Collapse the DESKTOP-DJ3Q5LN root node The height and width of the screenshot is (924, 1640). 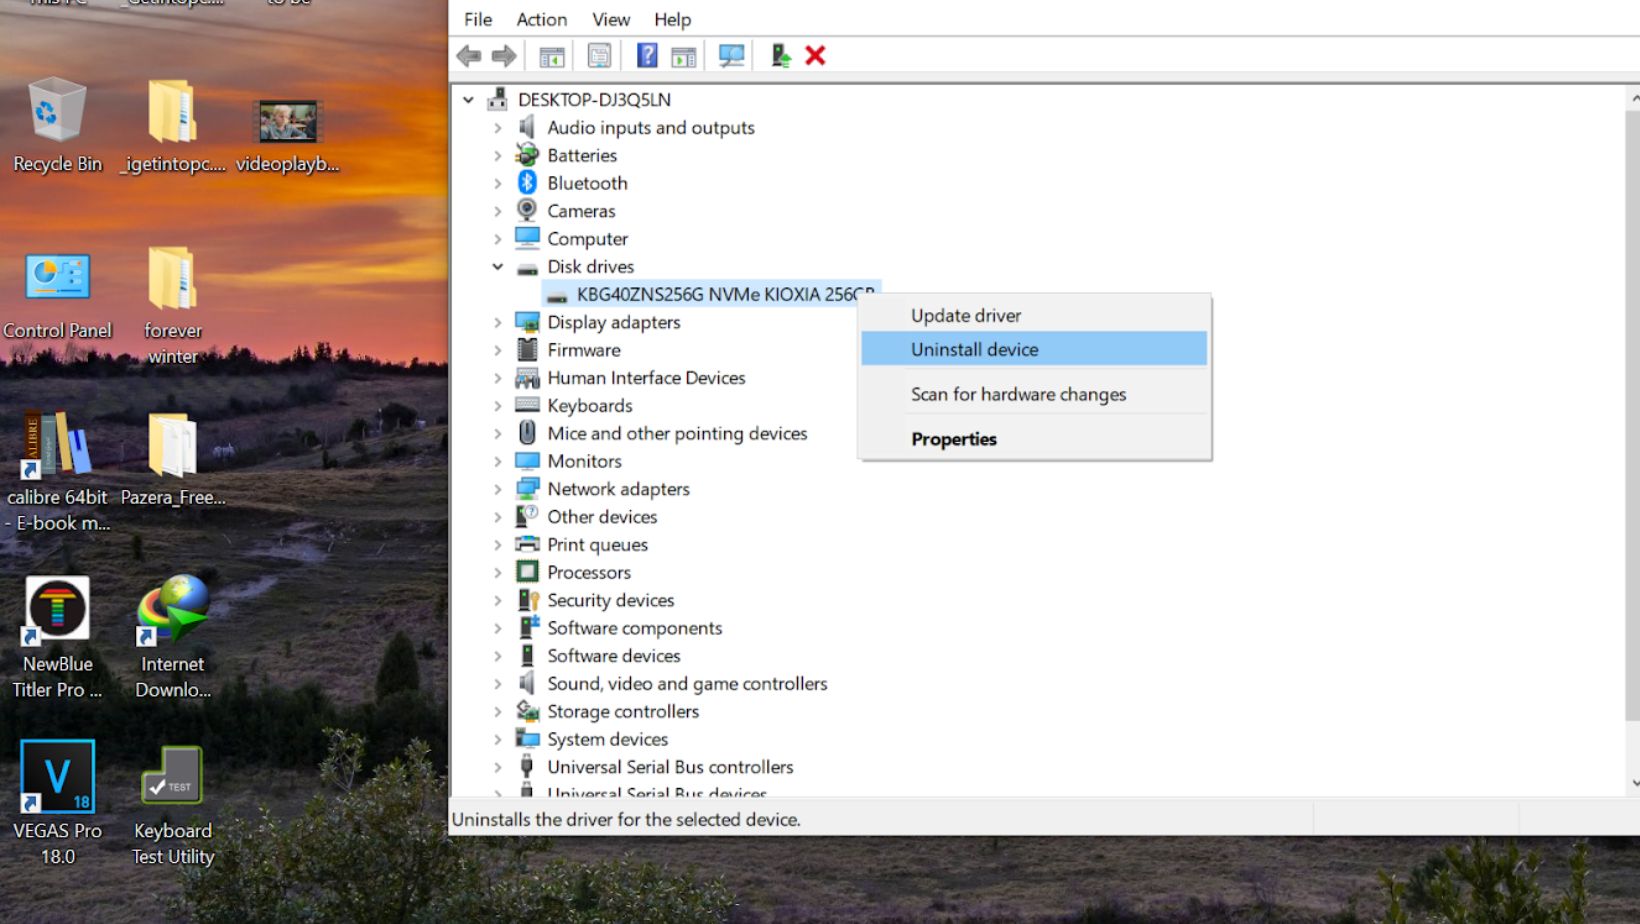(468, 100)
